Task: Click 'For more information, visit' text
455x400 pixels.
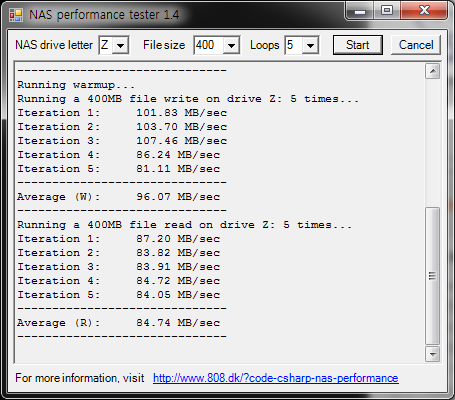Action: point(80,378)
